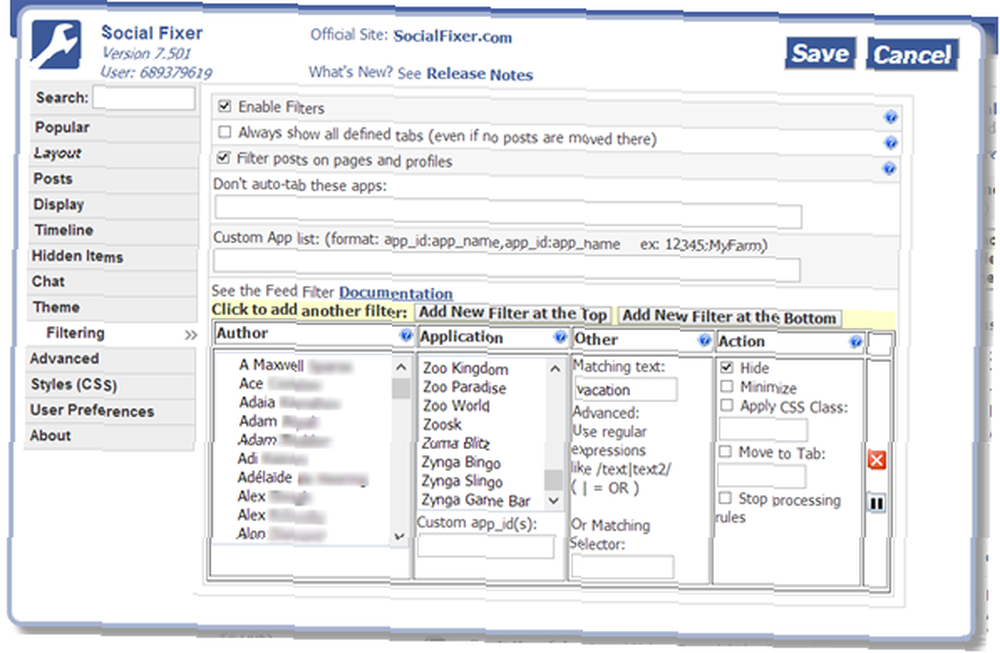
Task: Open help icon in Action column header
Action: (856, 342)
